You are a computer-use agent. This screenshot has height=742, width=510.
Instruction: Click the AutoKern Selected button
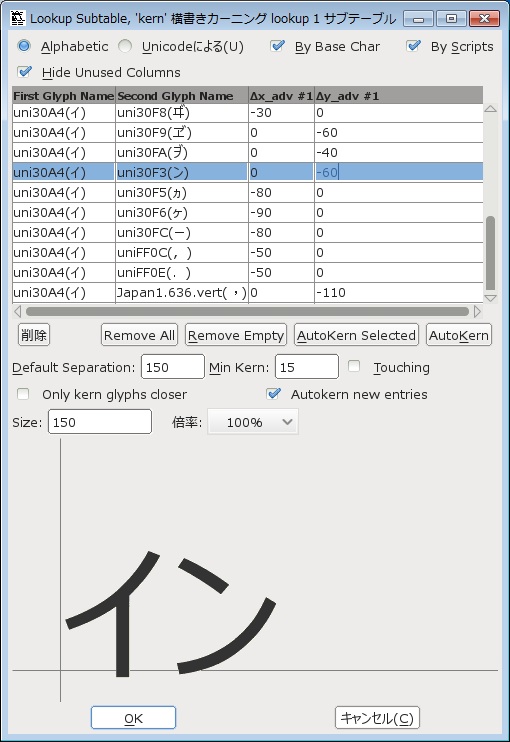(356, 335)
